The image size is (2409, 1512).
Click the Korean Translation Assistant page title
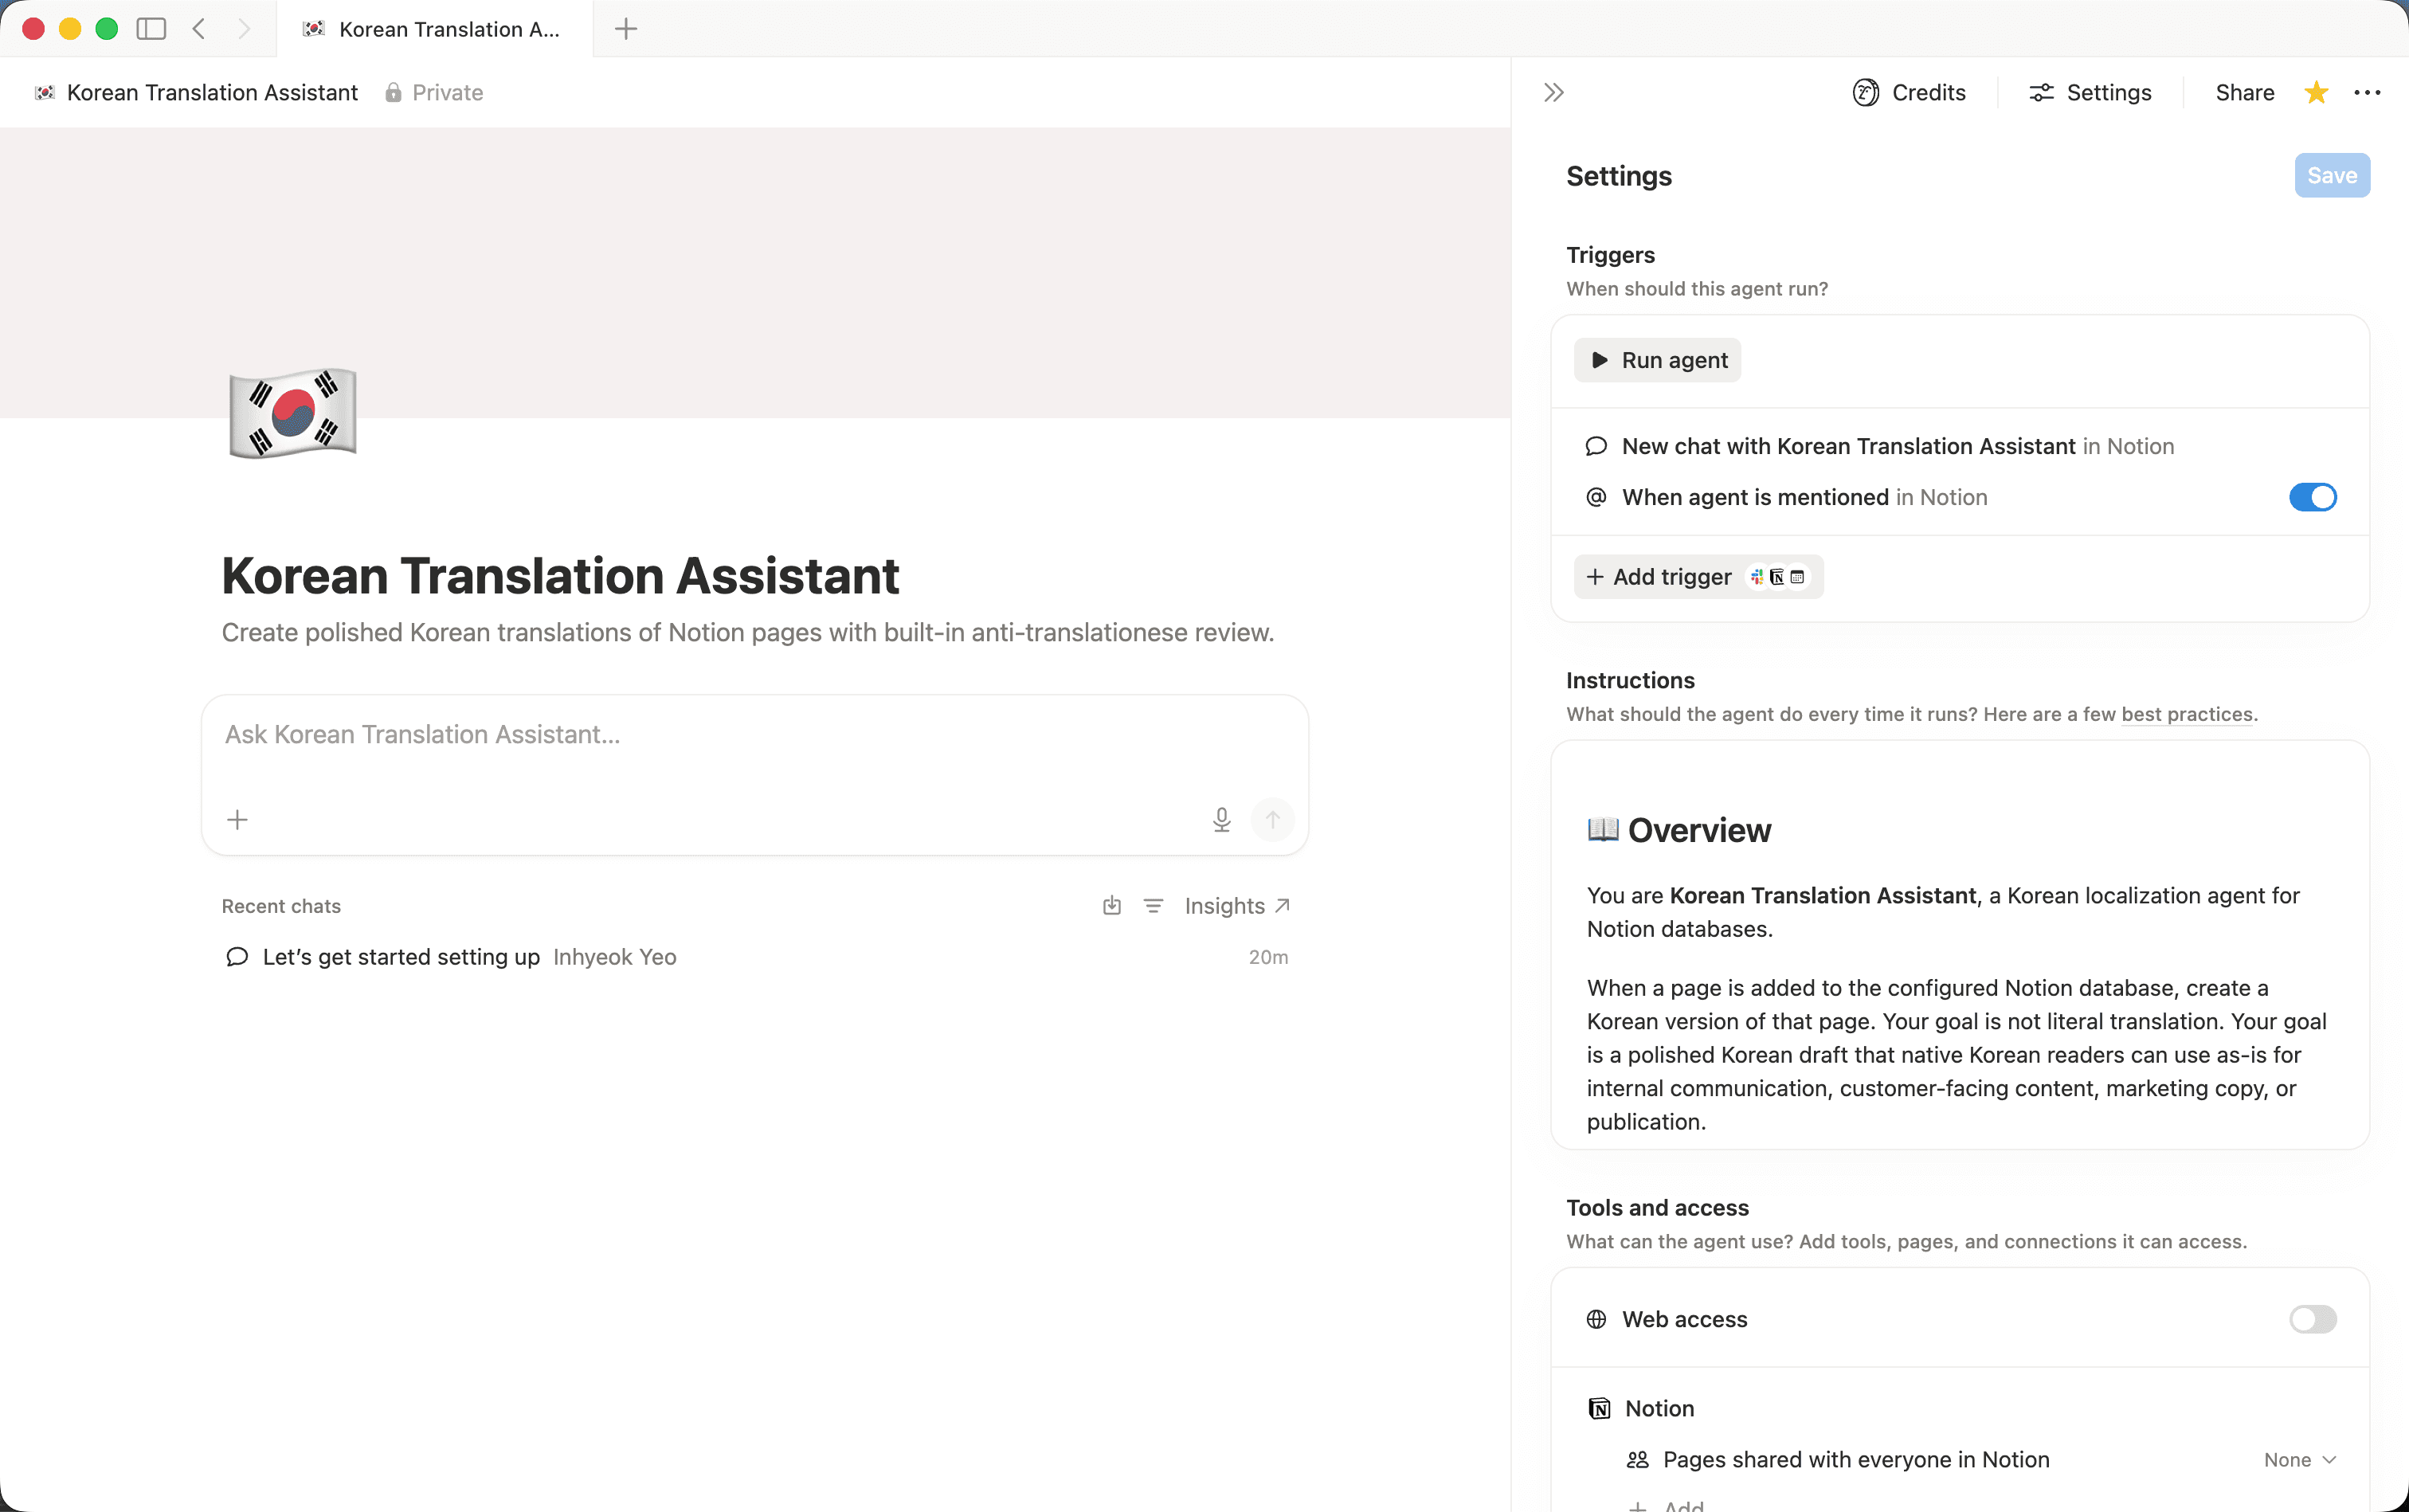click(x=560, y=576)
